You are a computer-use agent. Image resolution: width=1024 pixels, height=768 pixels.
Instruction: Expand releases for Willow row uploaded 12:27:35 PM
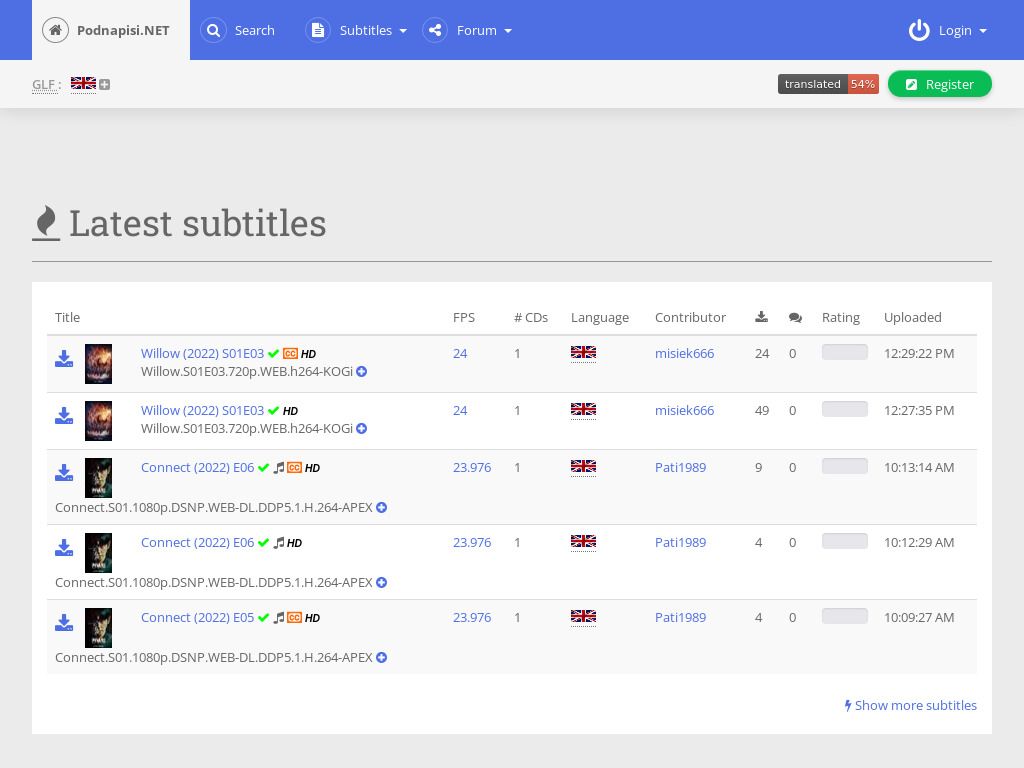(361, 428)
